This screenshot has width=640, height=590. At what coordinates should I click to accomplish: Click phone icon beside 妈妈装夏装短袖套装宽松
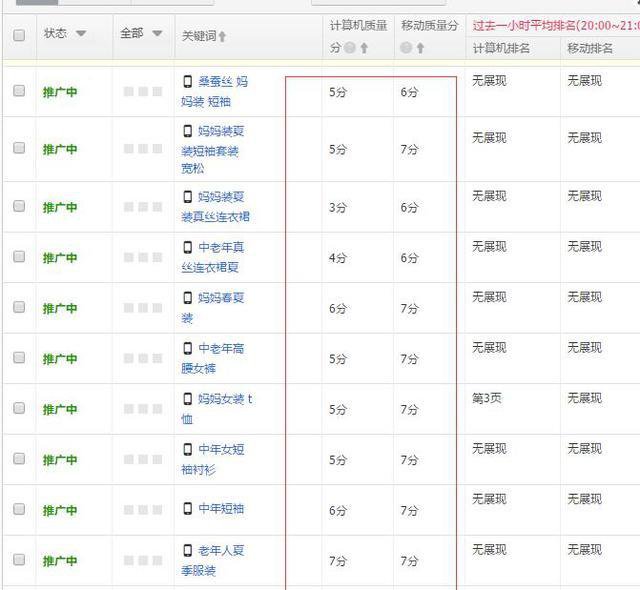pyautogui.click(x=187, y=131)
